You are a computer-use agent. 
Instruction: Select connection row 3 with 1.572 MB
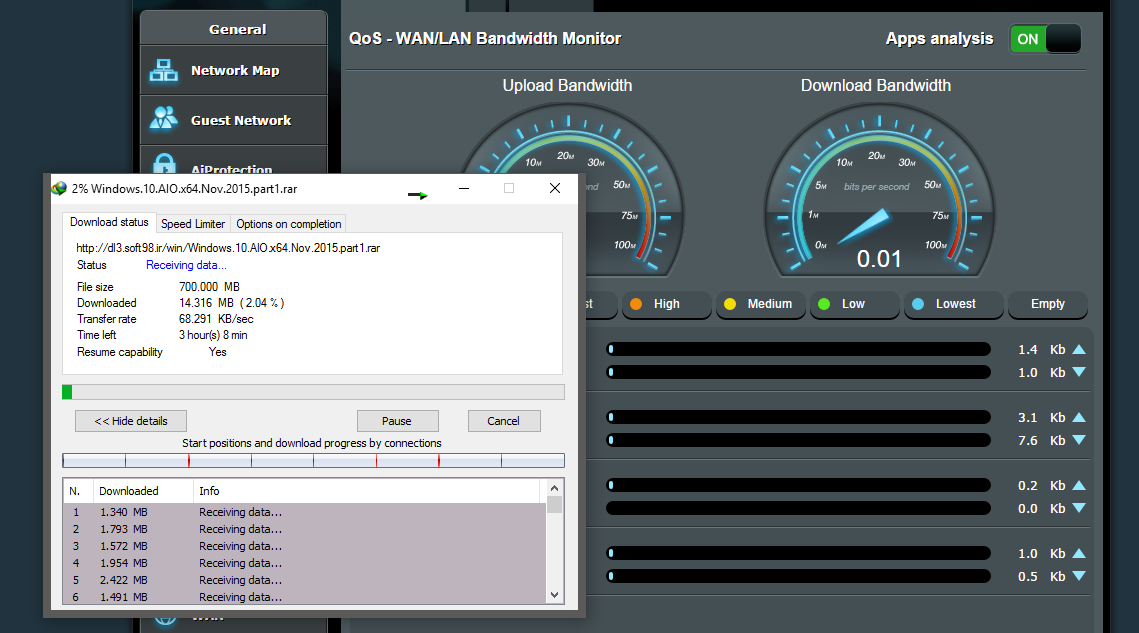(x=304, y=546)
